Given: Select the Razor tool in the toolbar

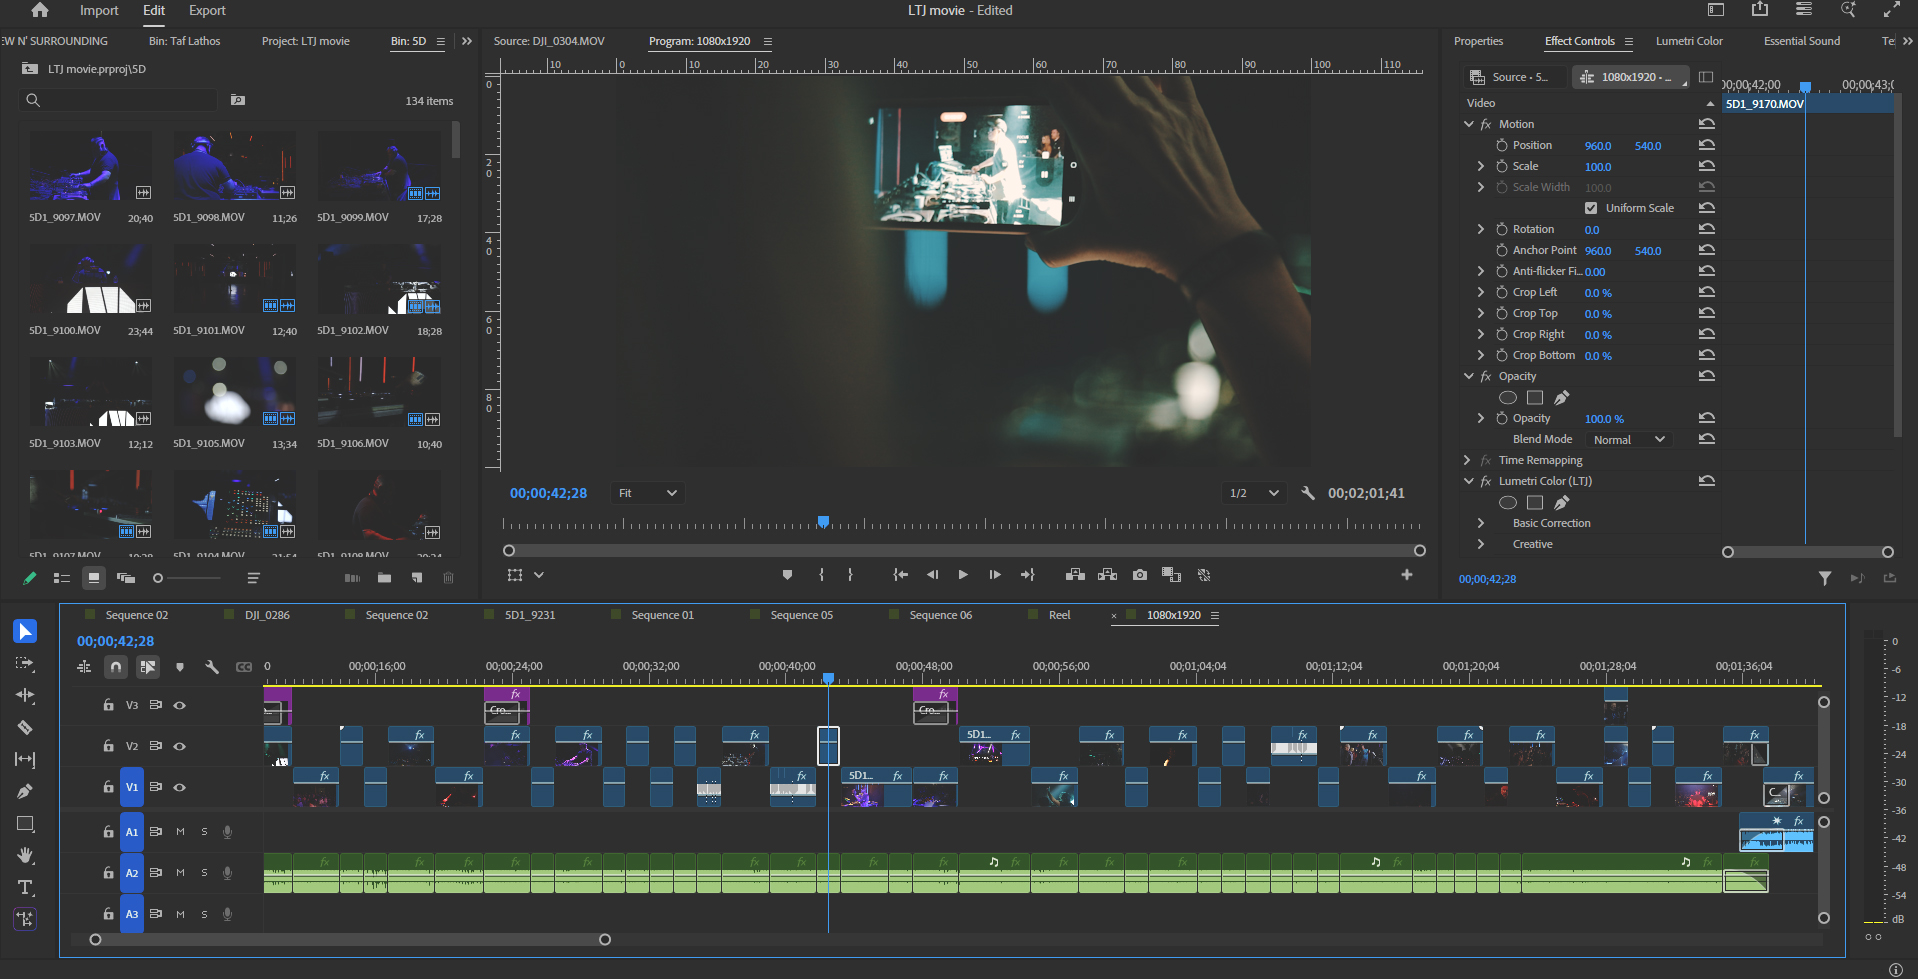Looking at the screenshot, I should [x=25, y=727].
